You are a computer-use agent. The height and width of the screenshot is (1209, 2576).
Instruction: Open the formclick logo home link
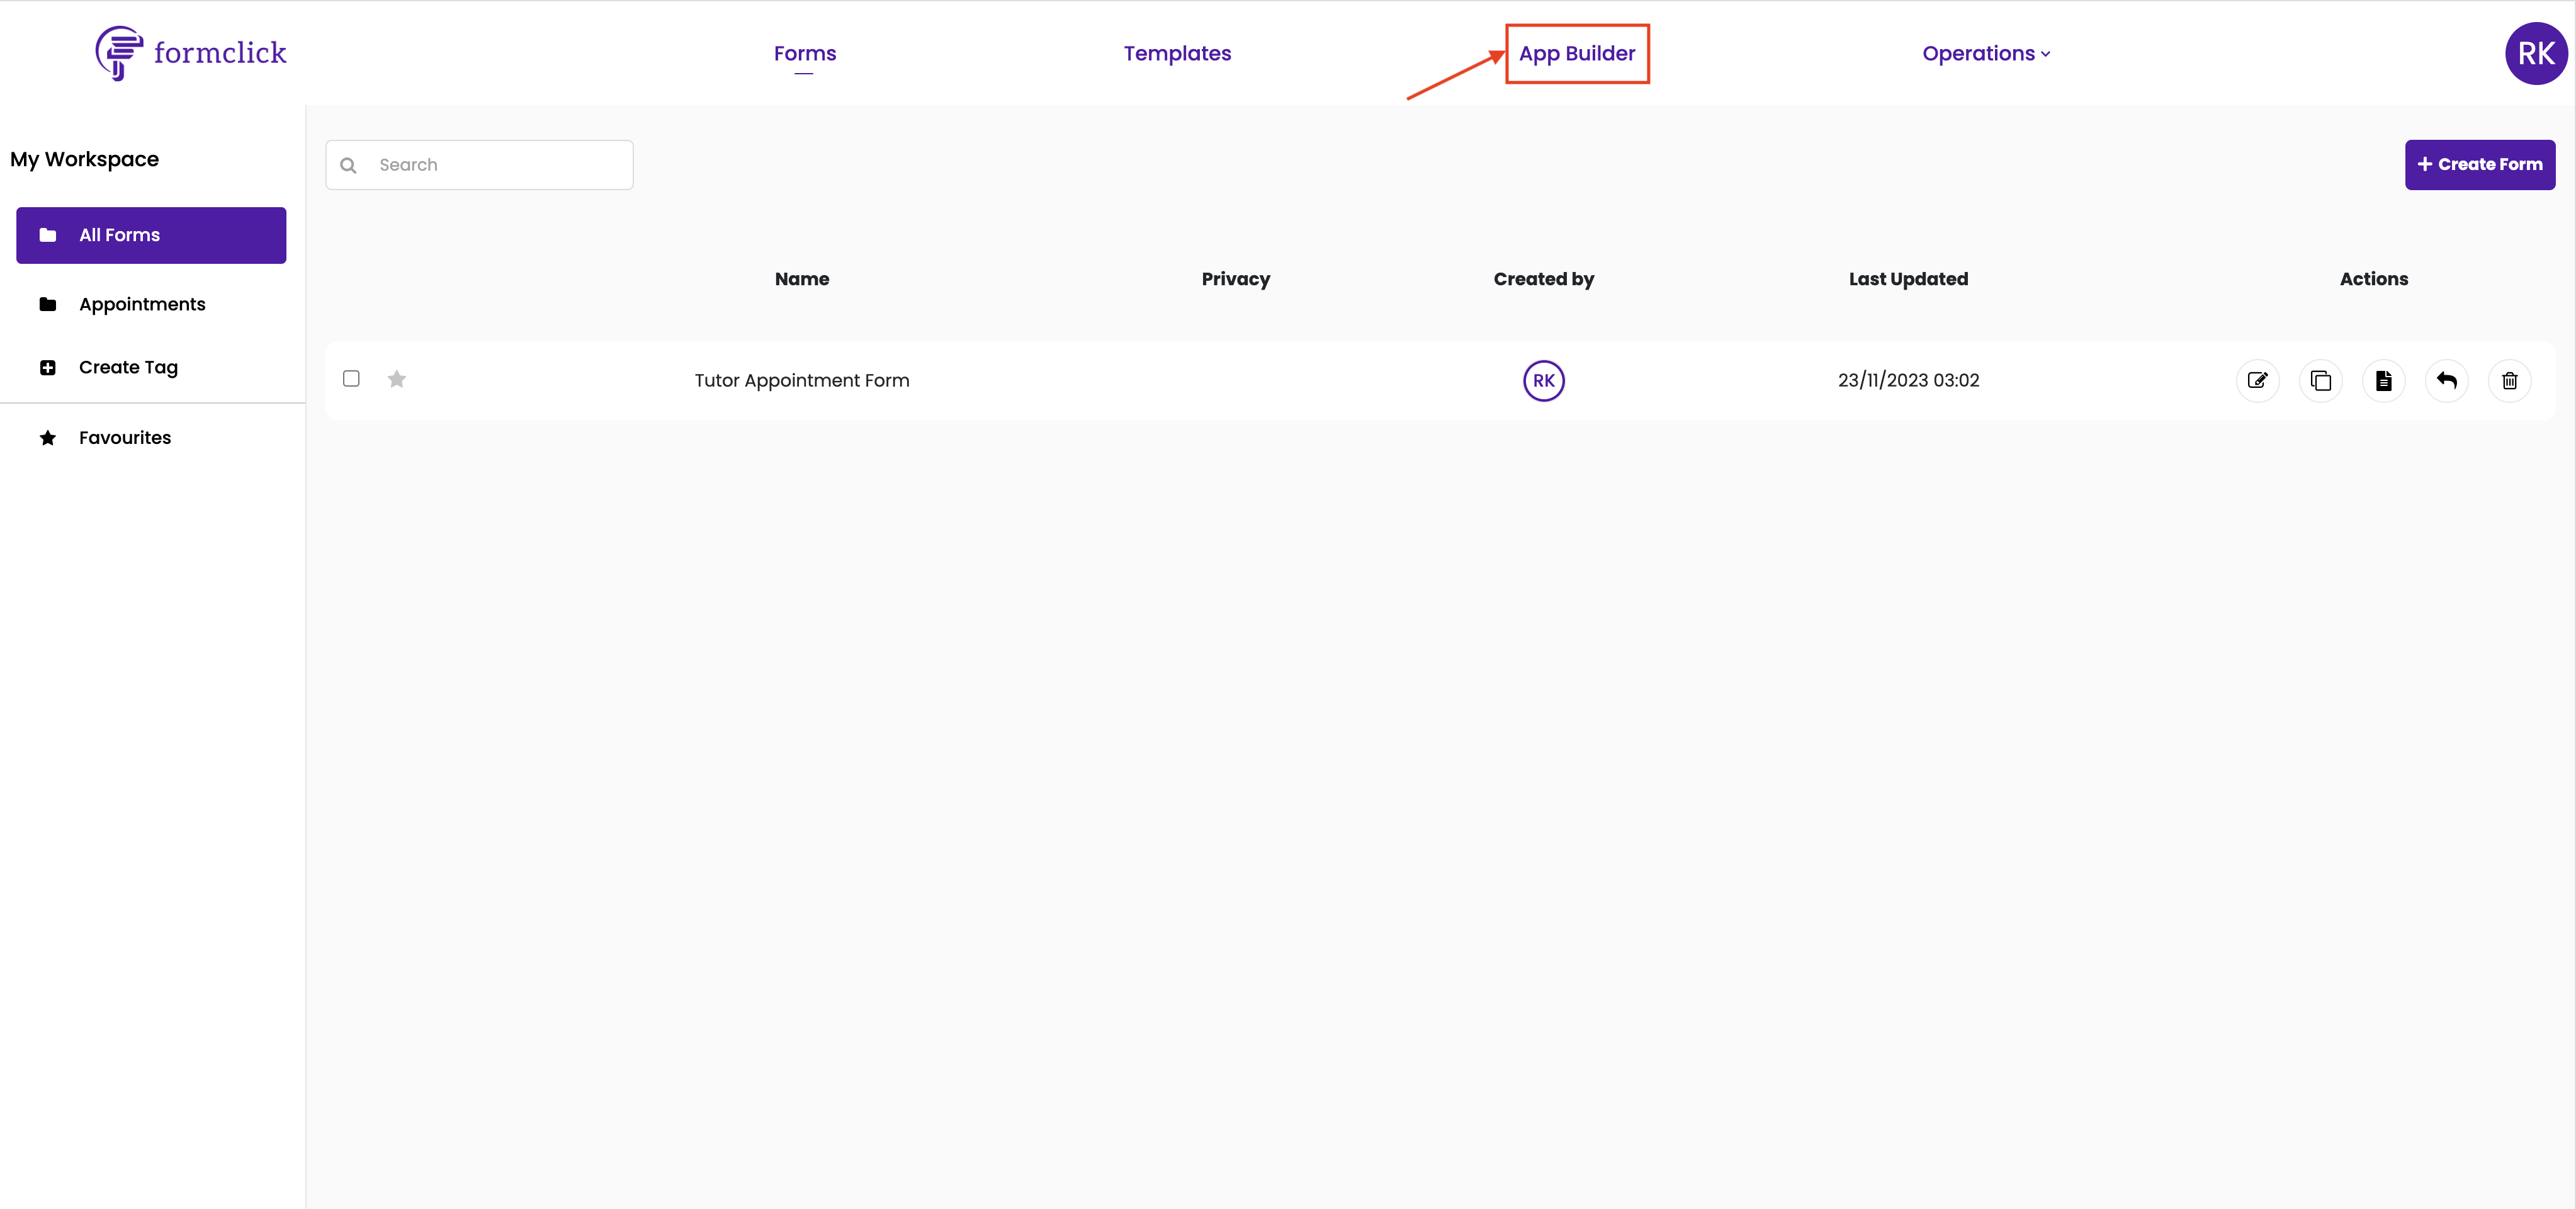point(190,53)
